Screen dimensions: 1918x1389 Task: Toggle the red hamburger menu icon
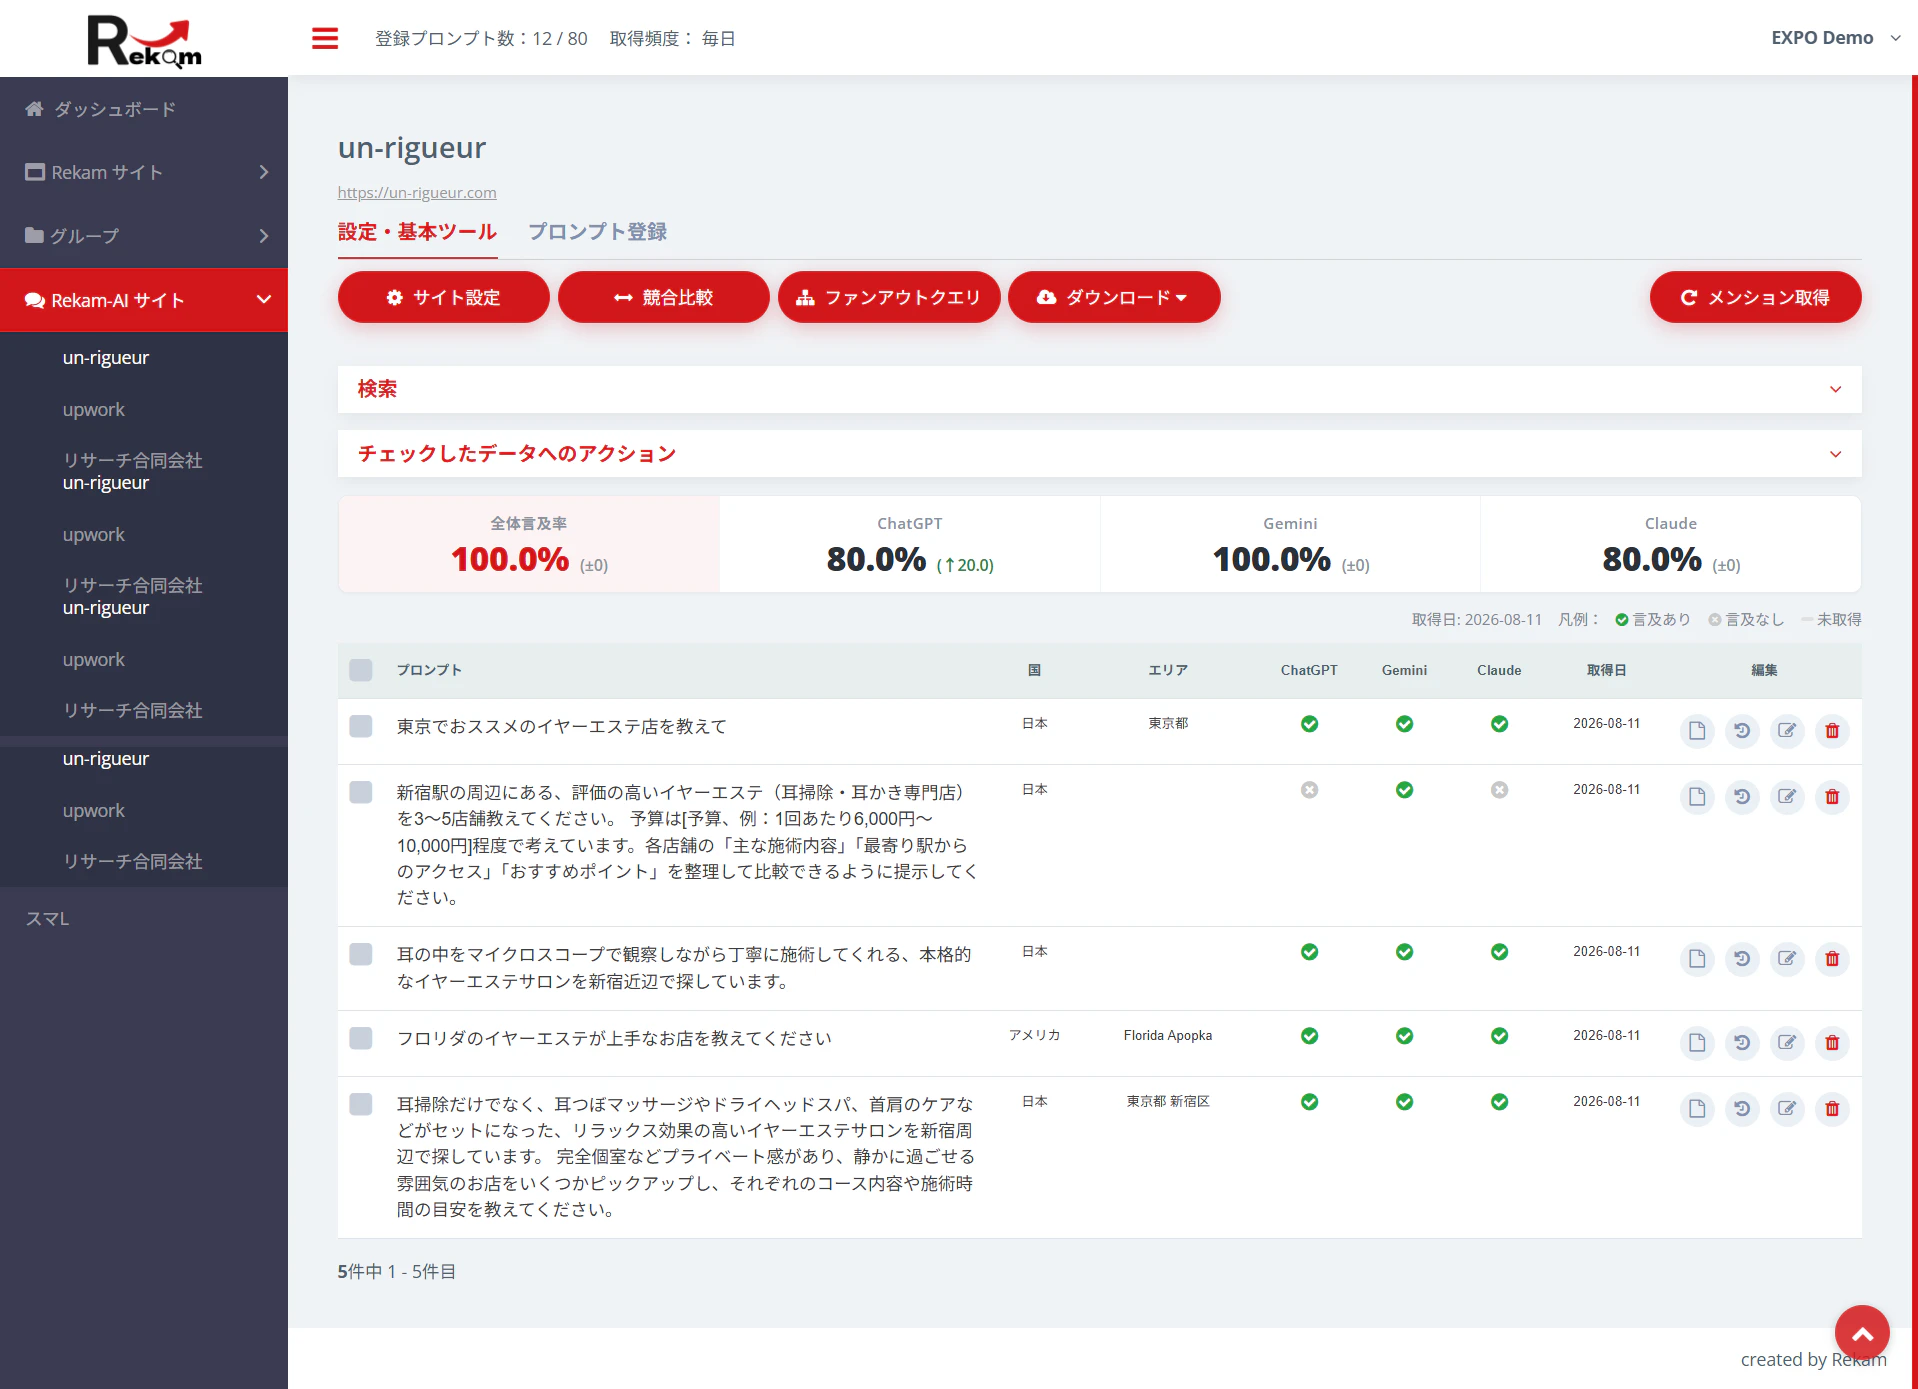(325, 38)
